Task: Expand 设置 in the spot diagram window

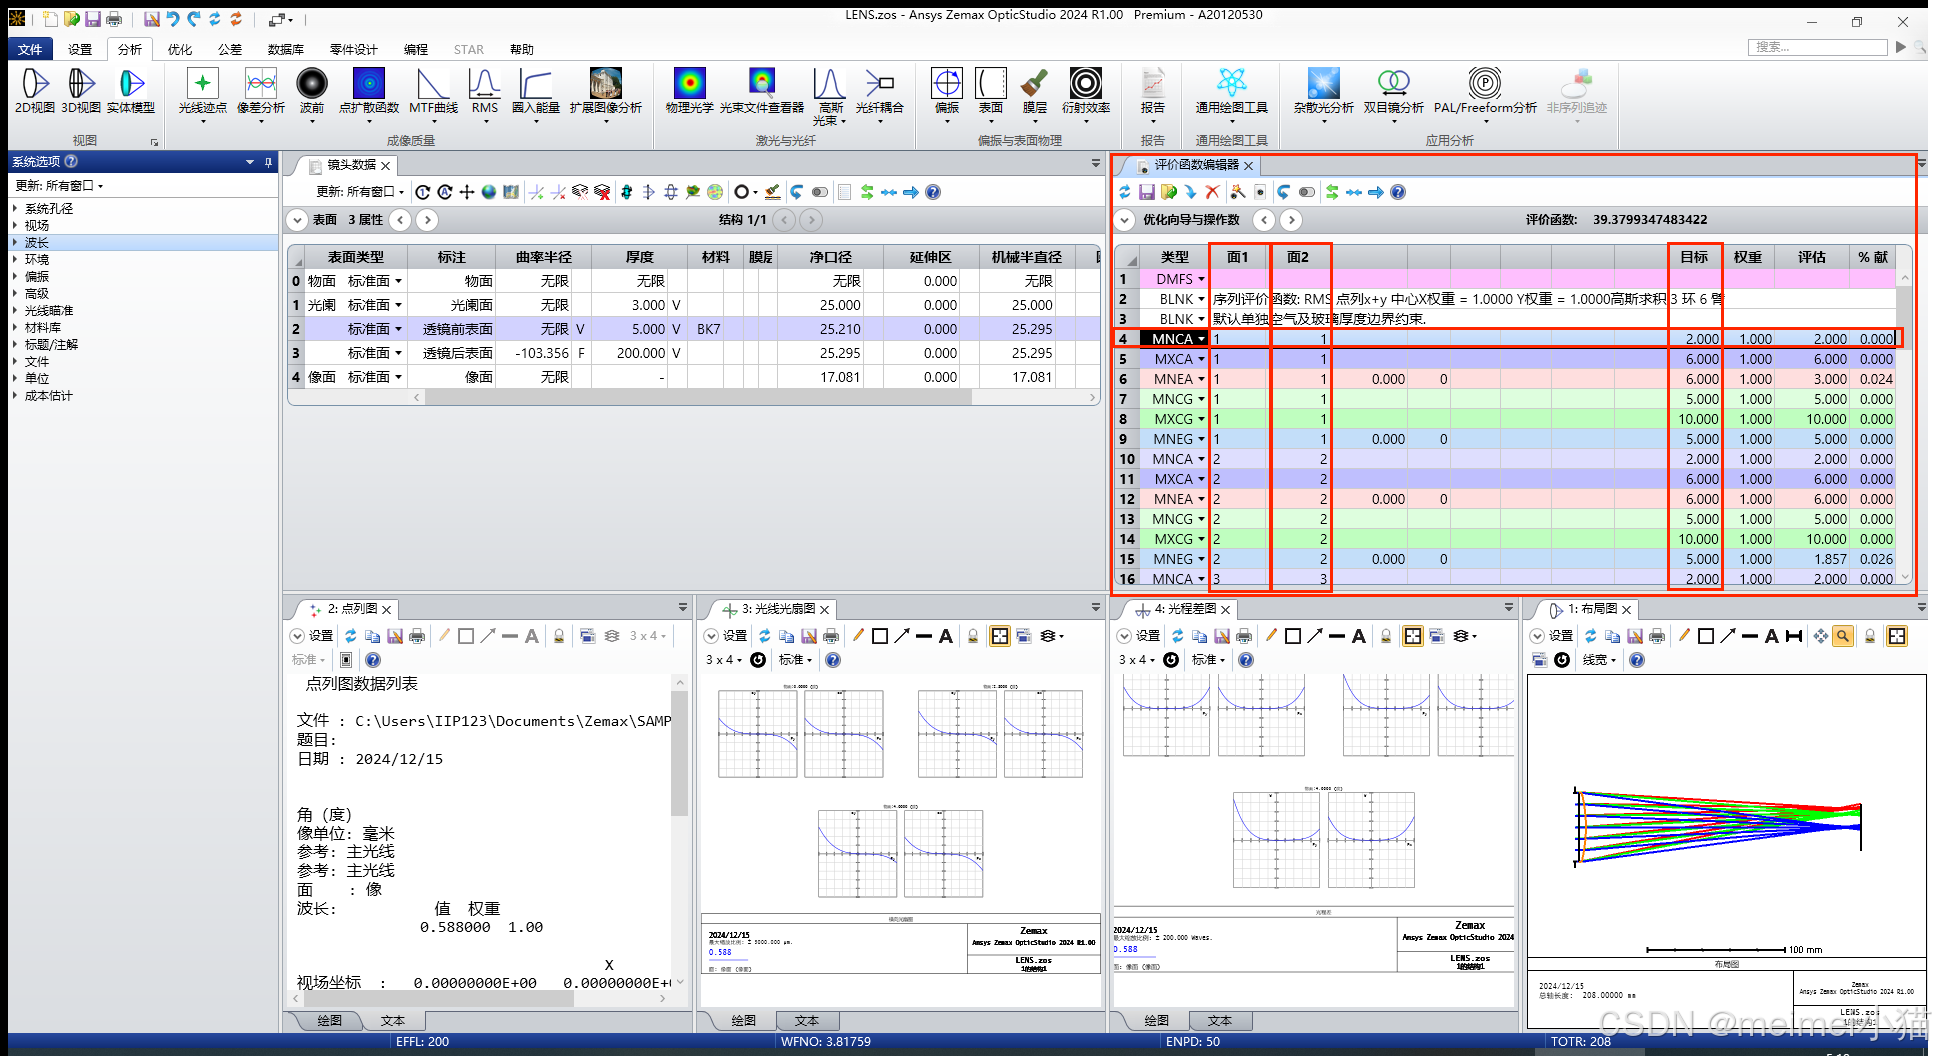Action: point(297,636)
